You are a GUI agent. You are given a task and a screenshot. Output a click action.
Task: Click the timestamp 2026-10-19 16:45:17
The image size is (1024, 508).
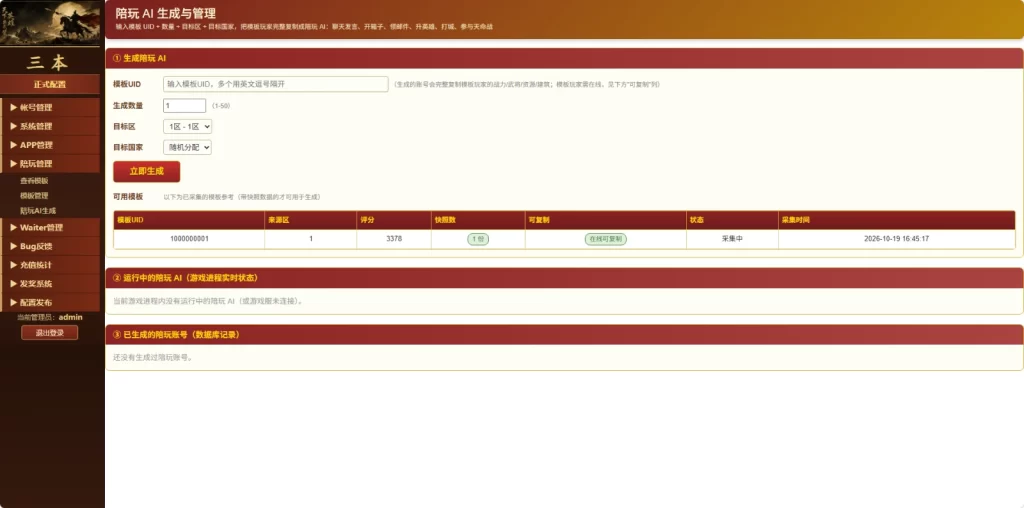pos(897,239)
